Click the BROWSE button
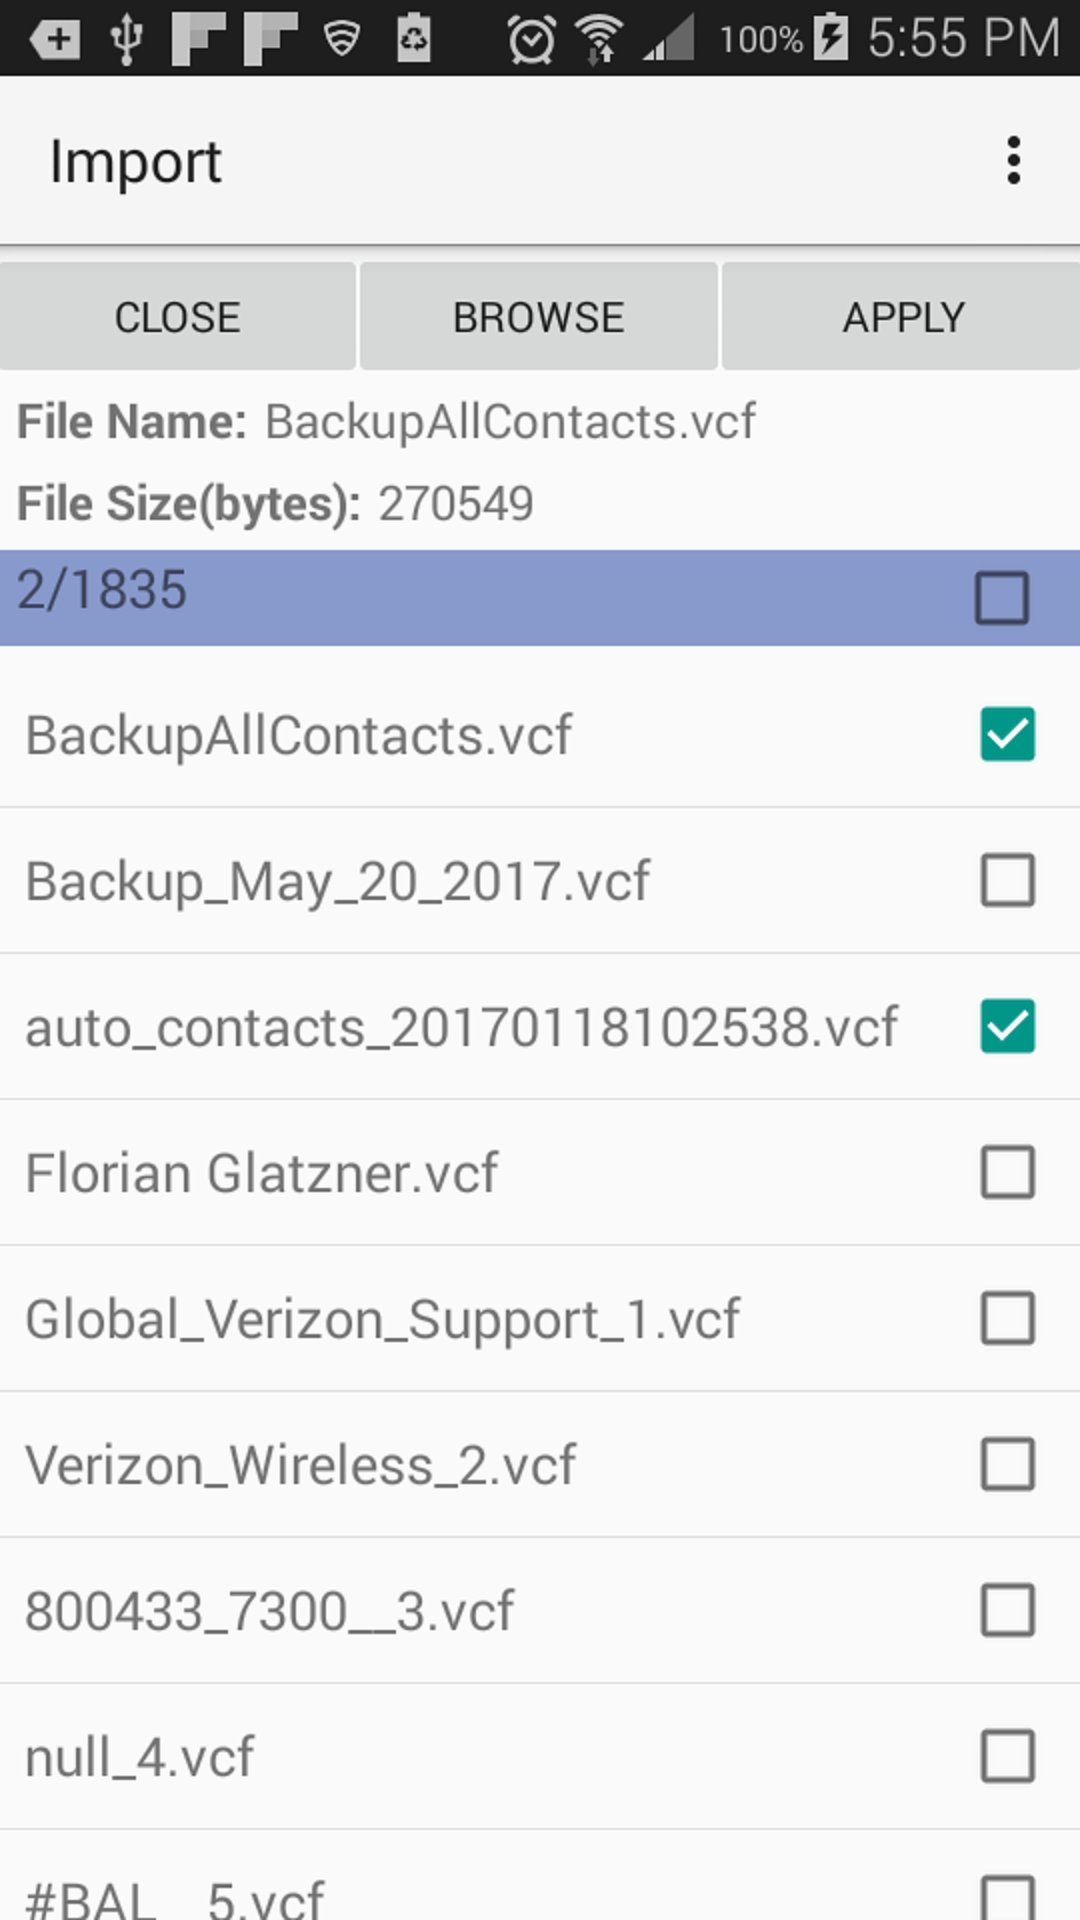 [x=538, y=316]
